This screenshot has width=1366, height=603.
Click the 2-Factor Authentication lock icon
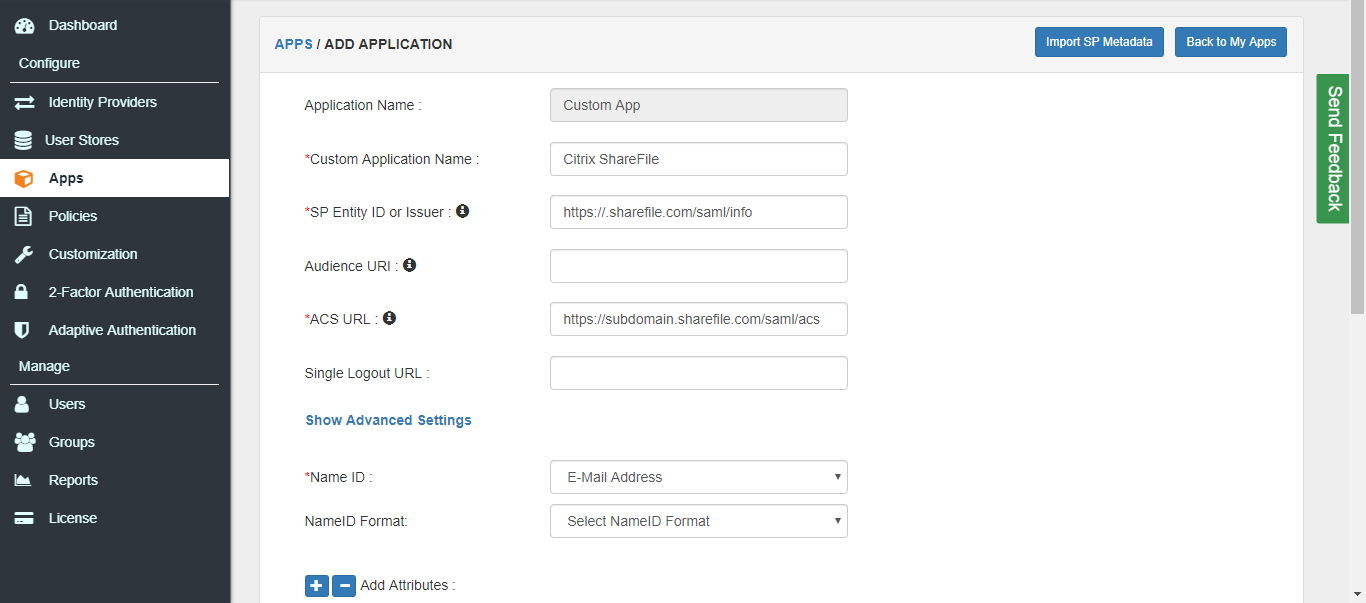coord(21,292)
